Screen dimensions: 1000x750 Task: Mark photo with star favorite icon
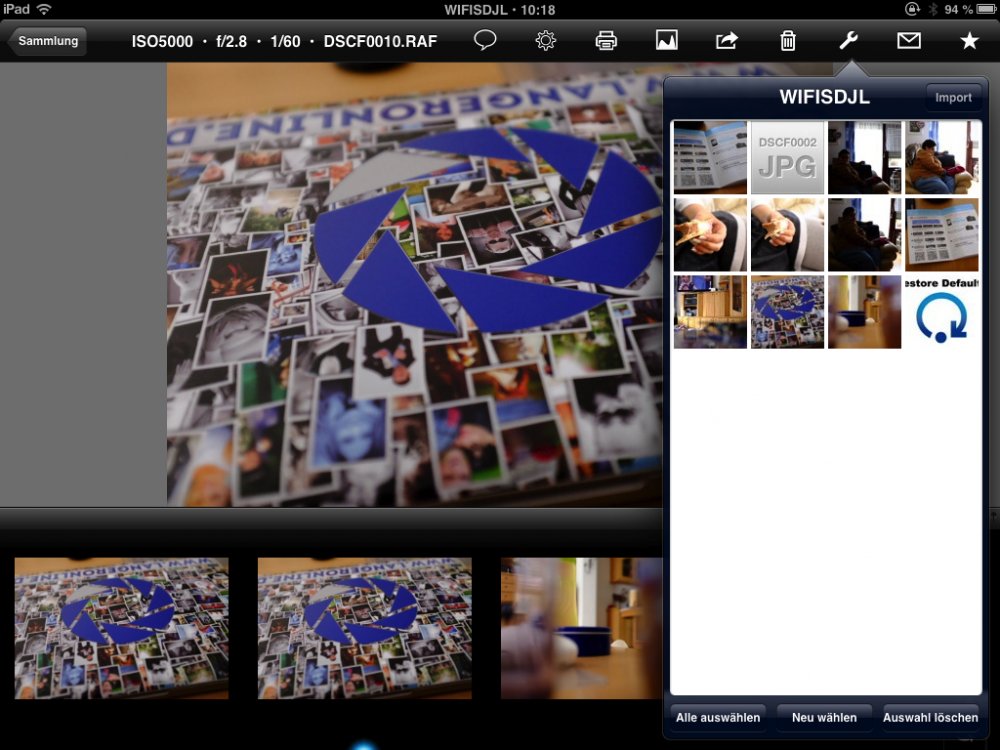click(x=969, y=41)
